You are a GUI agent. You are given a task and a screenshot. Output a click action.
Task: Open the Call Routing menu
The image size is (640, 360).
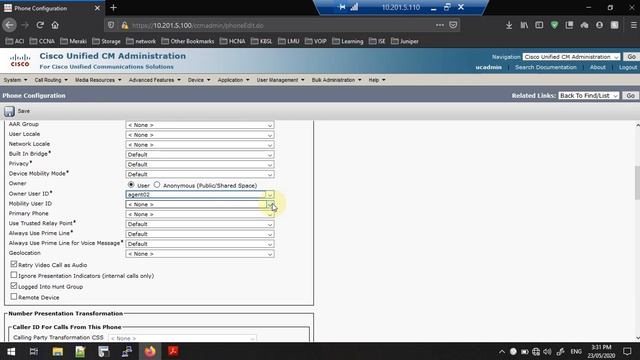coord(51,80)
